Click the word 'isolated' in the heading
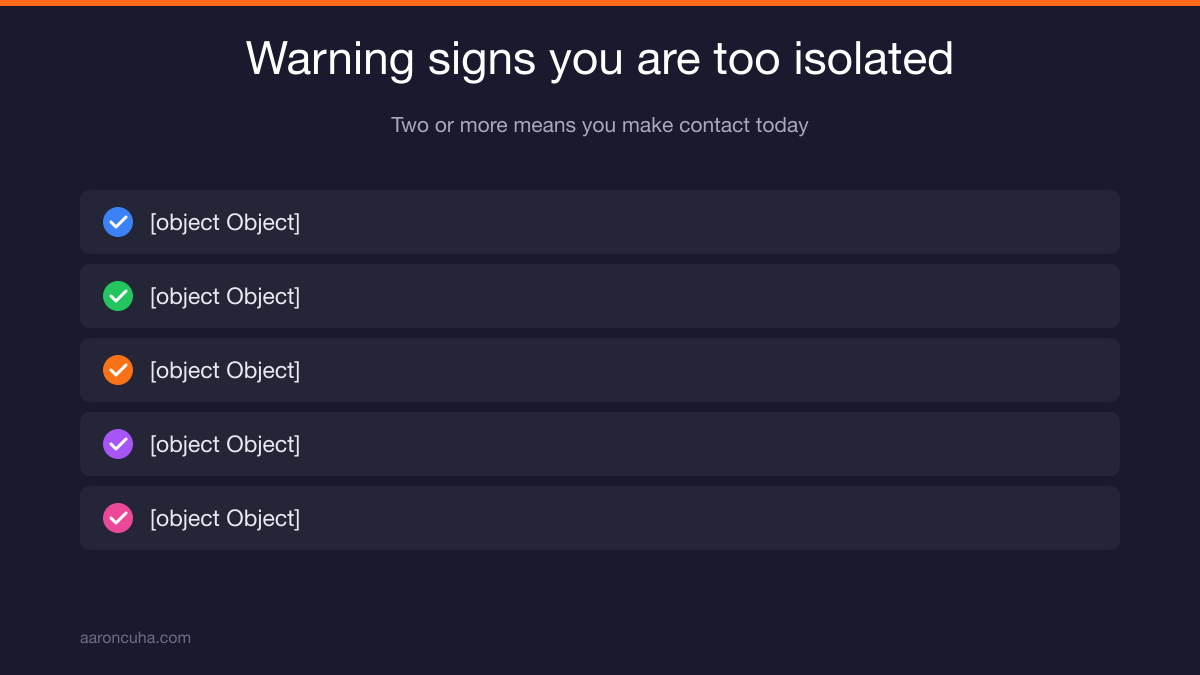This screenshot has height=675, width=1200. [873, 58]
